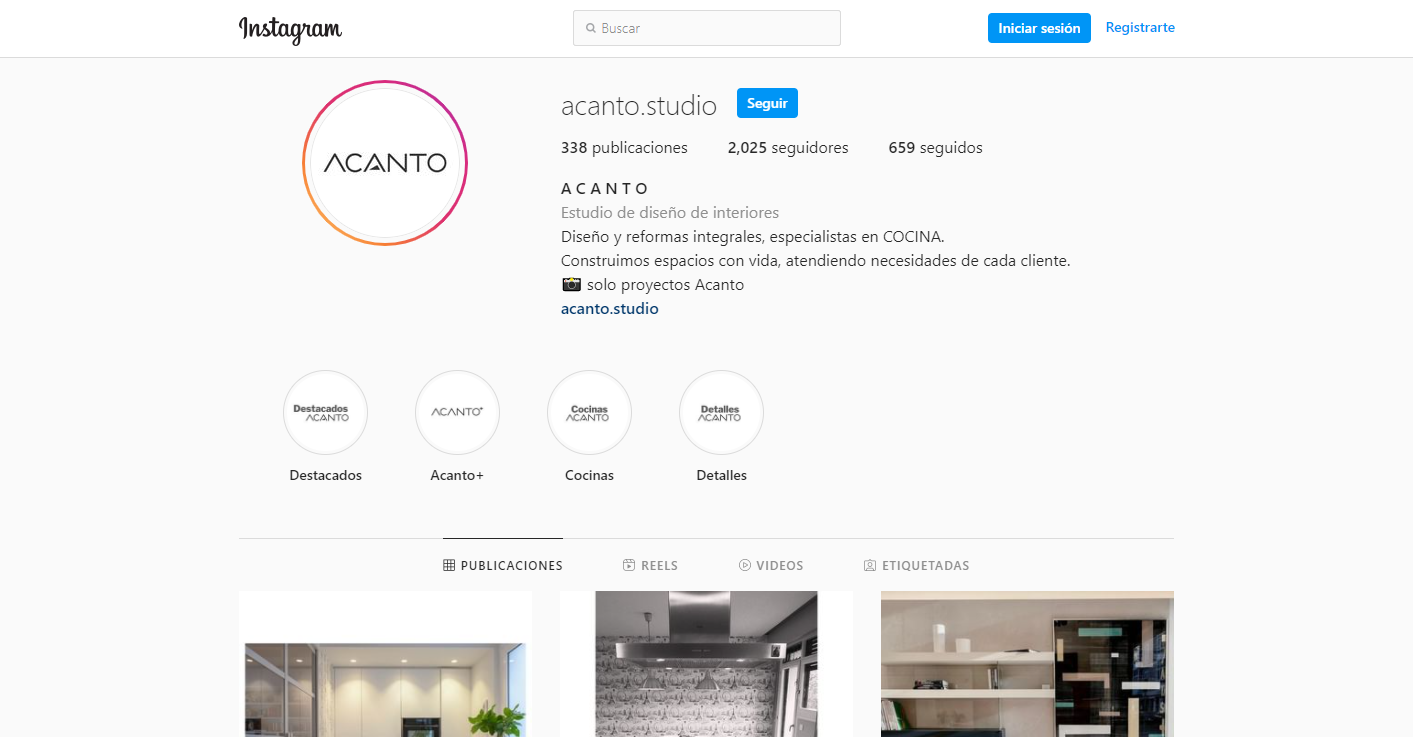This screenshot has height=737, width=1413.
Task: View the 659 seguidos list
Action: coord(935,147)
